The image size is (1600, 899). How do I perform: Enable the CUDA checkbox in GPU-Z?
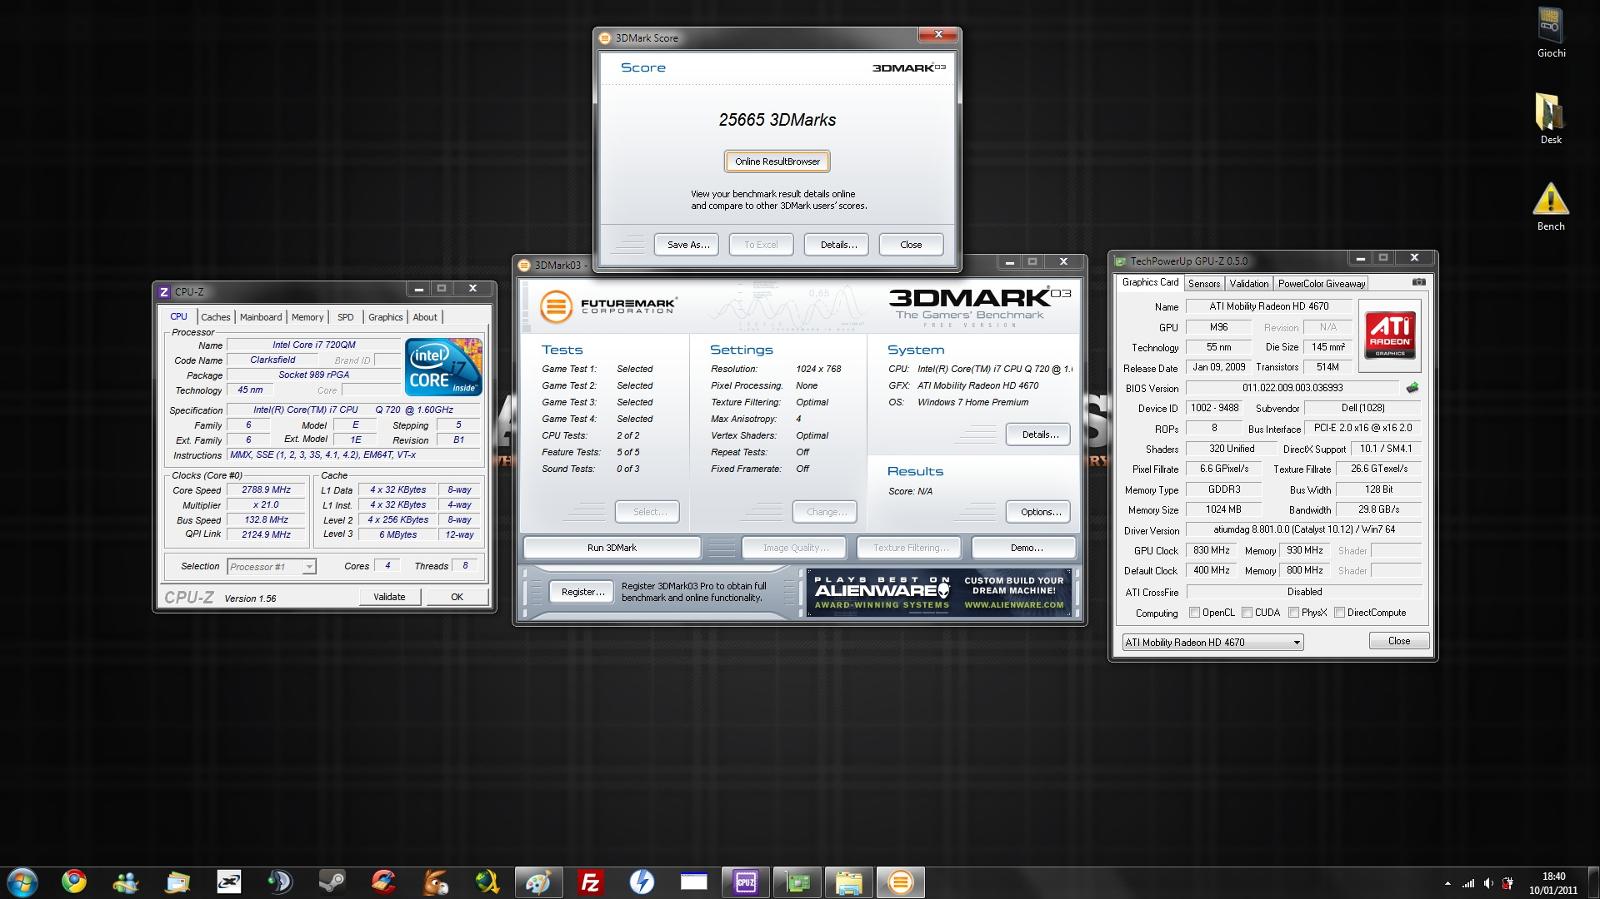coord(1246,612)
